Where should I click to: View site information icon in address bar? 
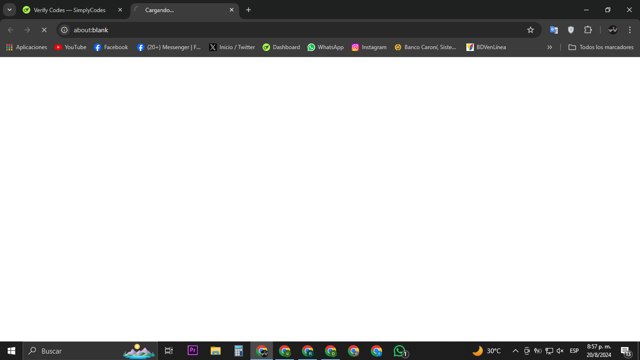64,30
